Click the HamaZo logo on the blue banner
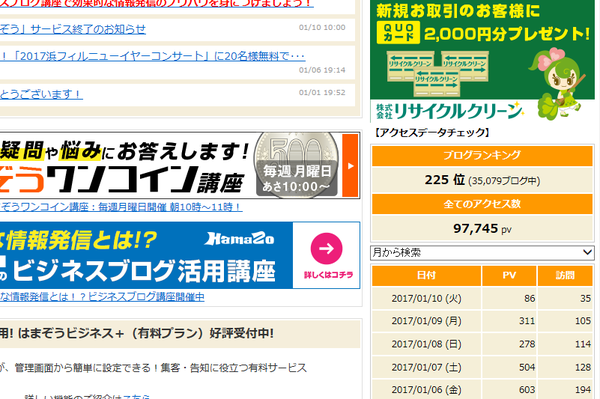The height and width of the screenshot is (399, 600). pos(239,239)
